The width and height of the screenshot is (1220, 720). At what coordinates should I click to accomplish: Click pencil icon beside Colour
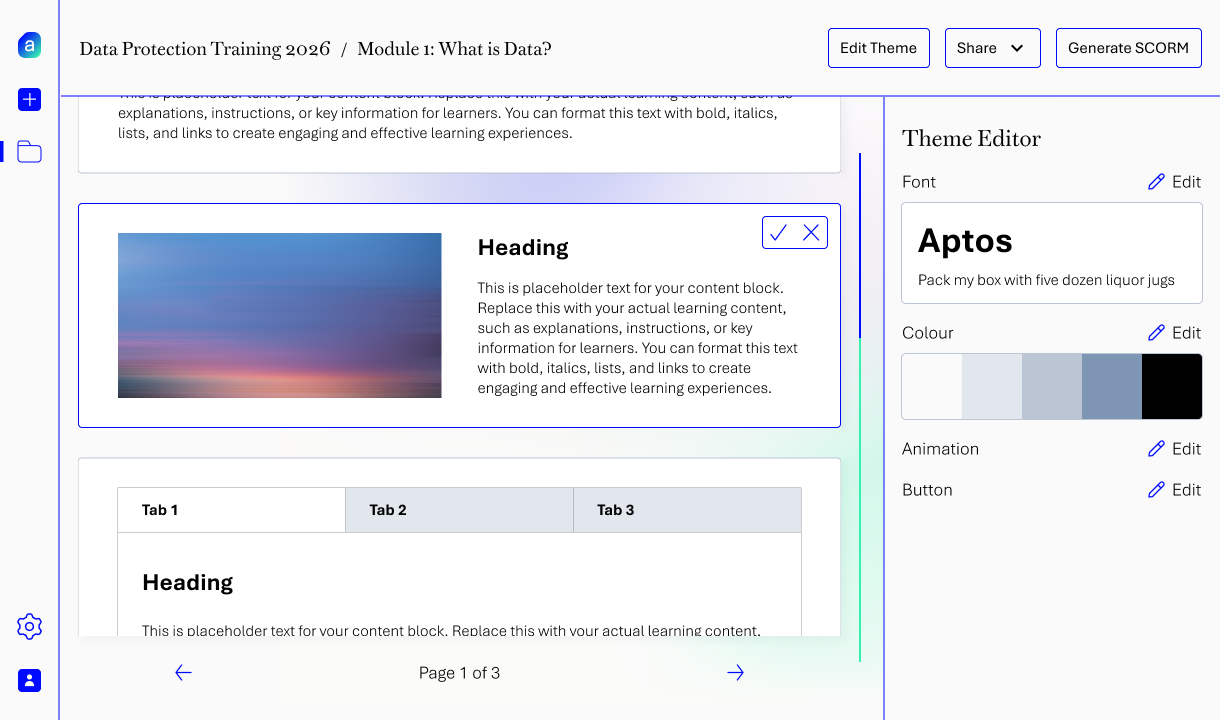(1156, 333)
